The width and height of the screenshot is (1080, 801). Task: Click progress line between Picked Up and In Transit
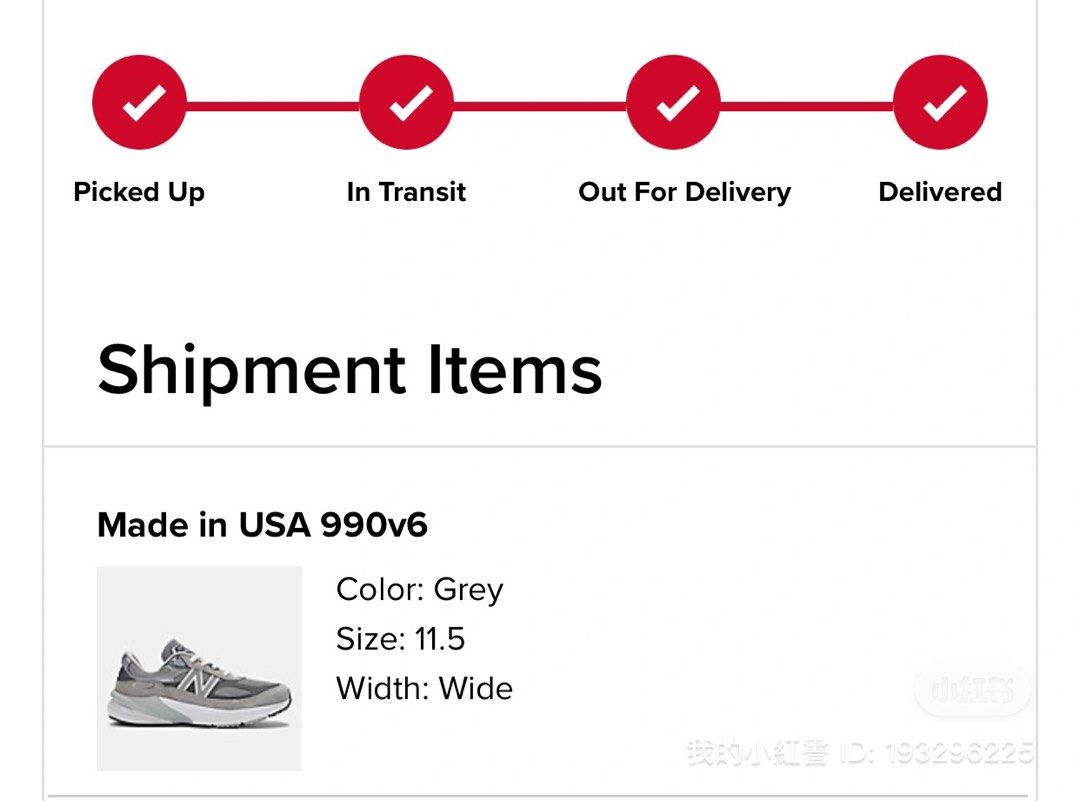(273, 106)
